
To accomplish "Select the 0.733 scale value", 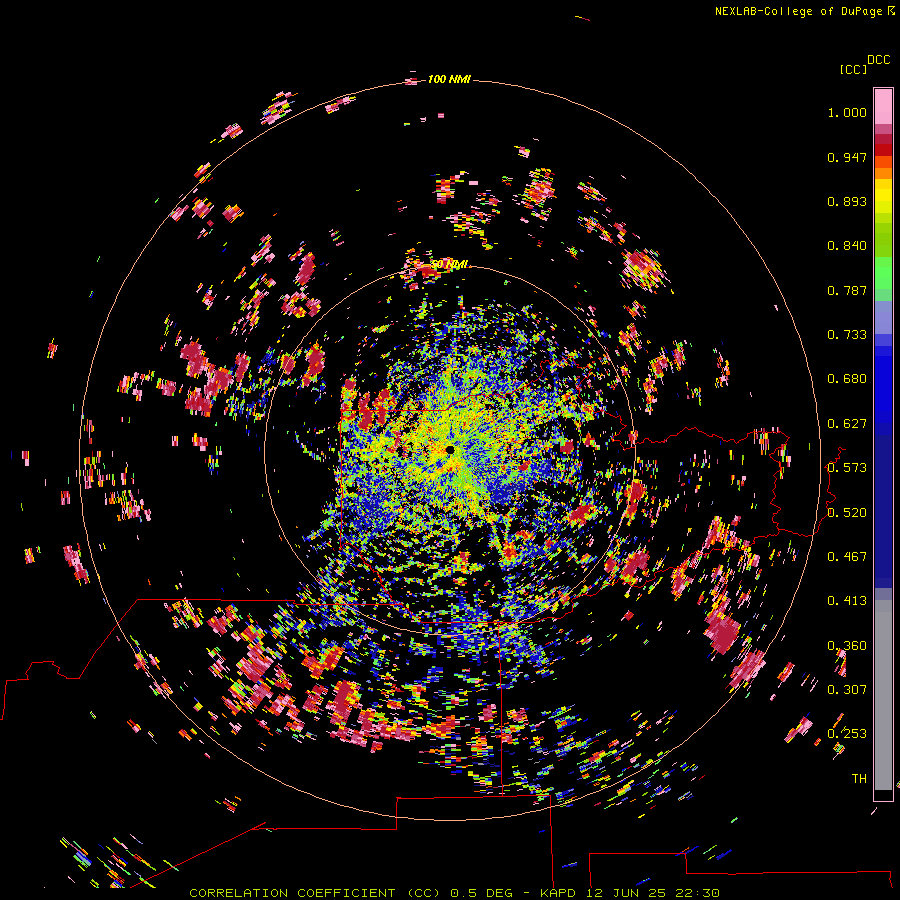I will click(x=847, y=335).
